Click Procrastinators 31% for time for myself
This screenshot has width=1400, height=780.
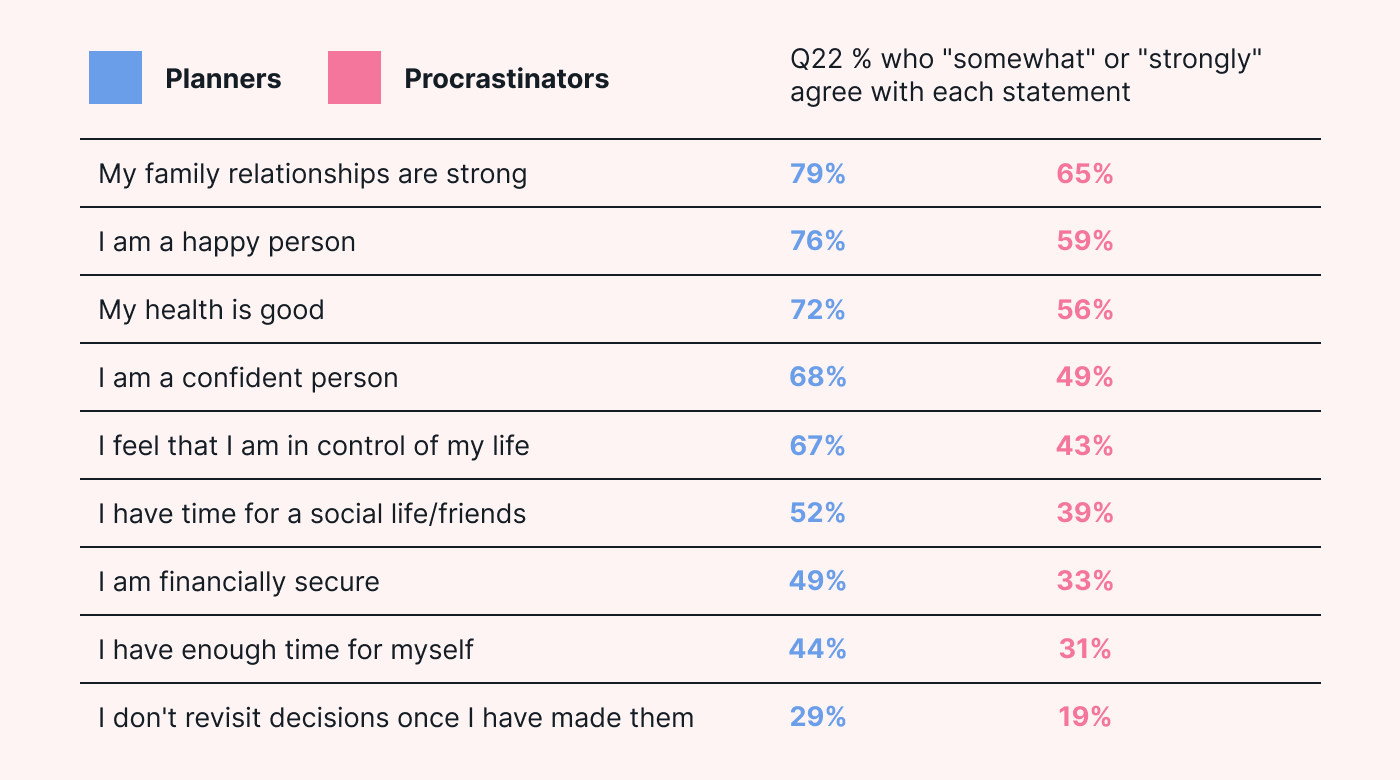pos(1085,650)
